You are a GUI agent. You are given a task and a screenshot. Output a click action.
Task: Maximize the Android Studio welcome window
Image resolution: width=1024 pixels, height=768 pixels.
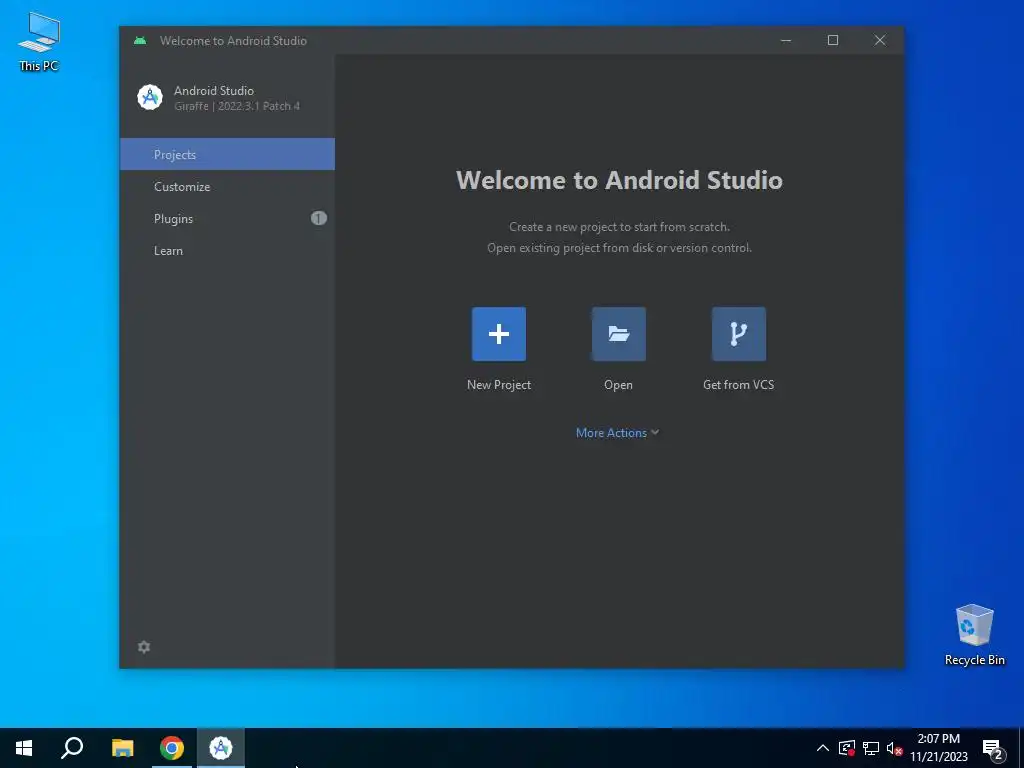833,40
